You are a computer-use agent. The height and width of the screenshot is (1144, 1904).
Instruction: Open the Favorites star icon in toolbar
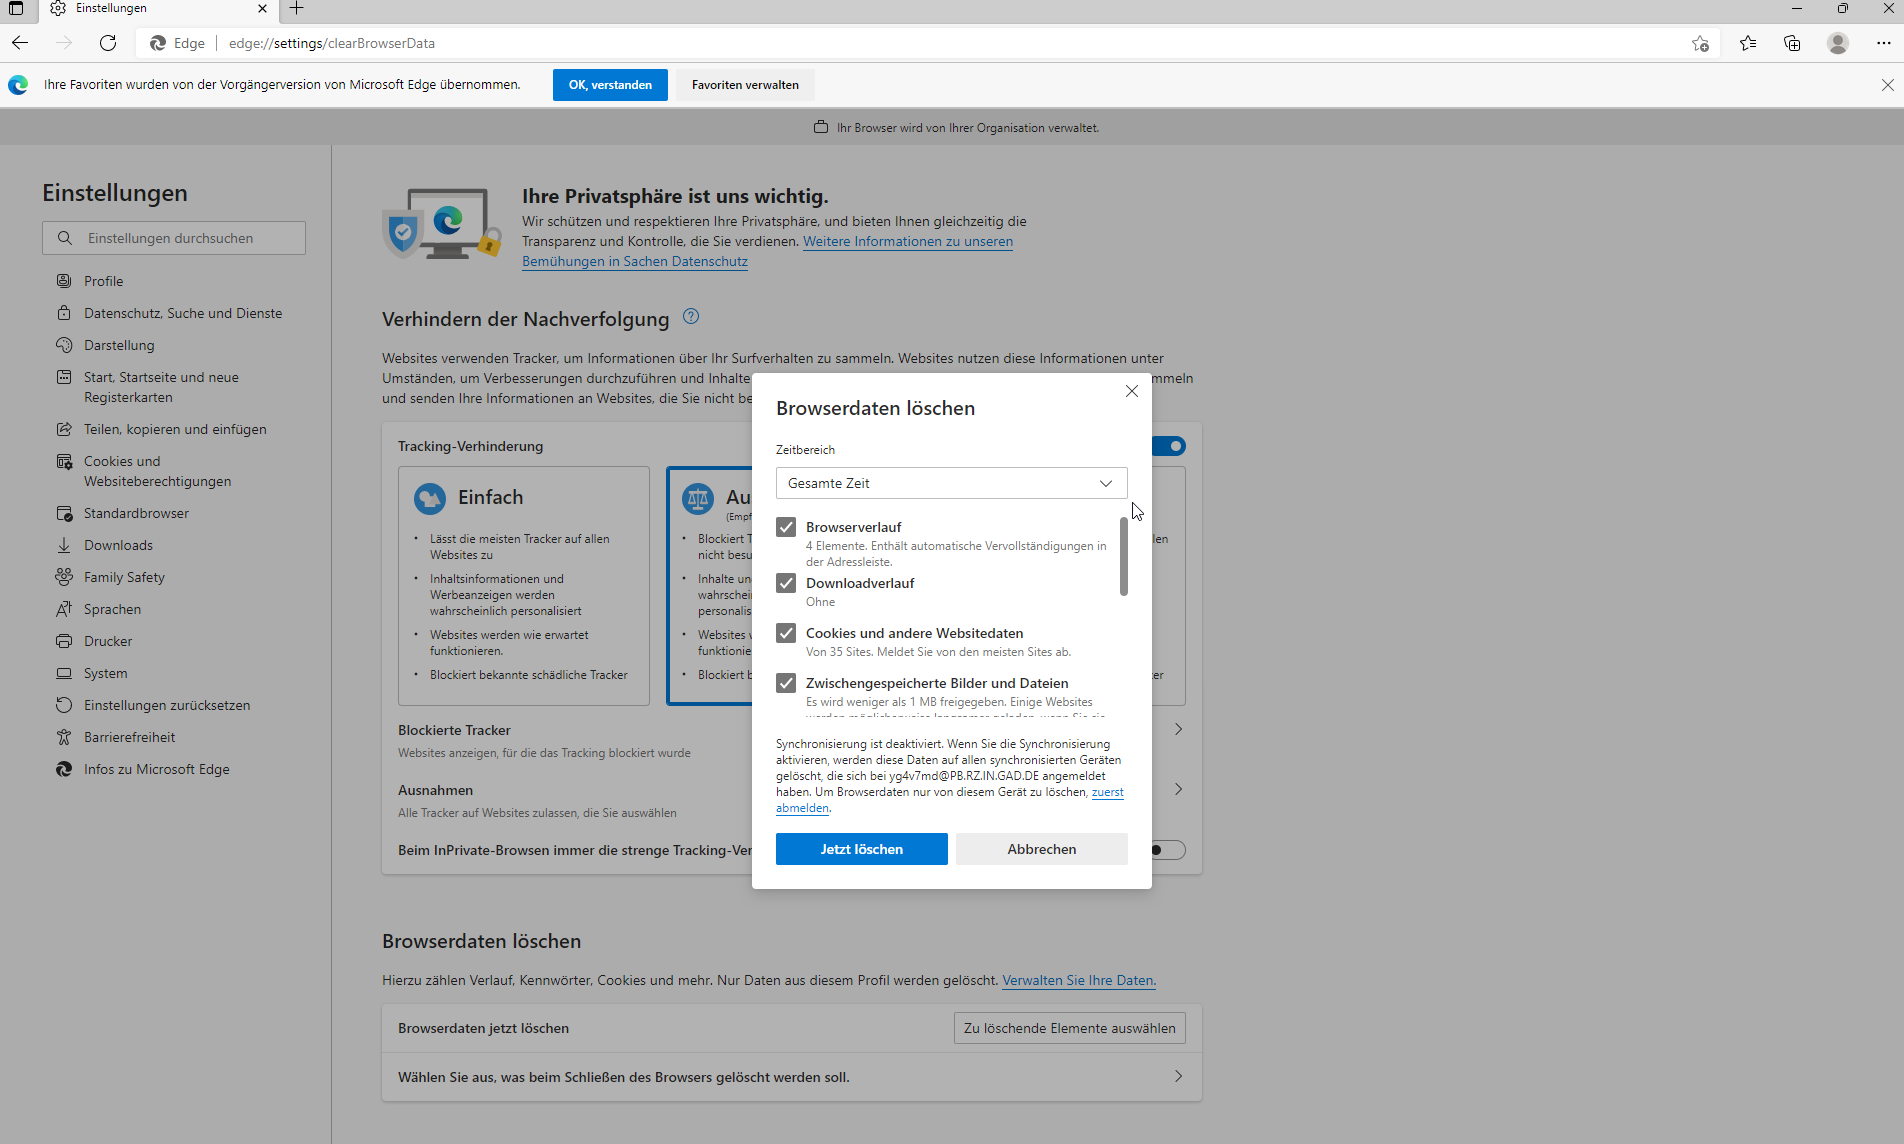(x=1747, y=43)
